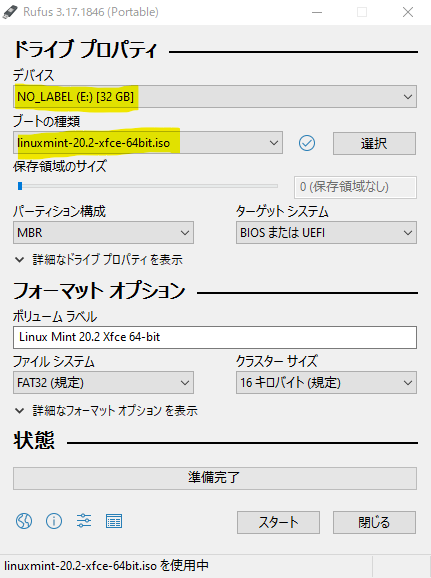Open the ファイル システム FAT32 dropdown

tap(103, 383)
